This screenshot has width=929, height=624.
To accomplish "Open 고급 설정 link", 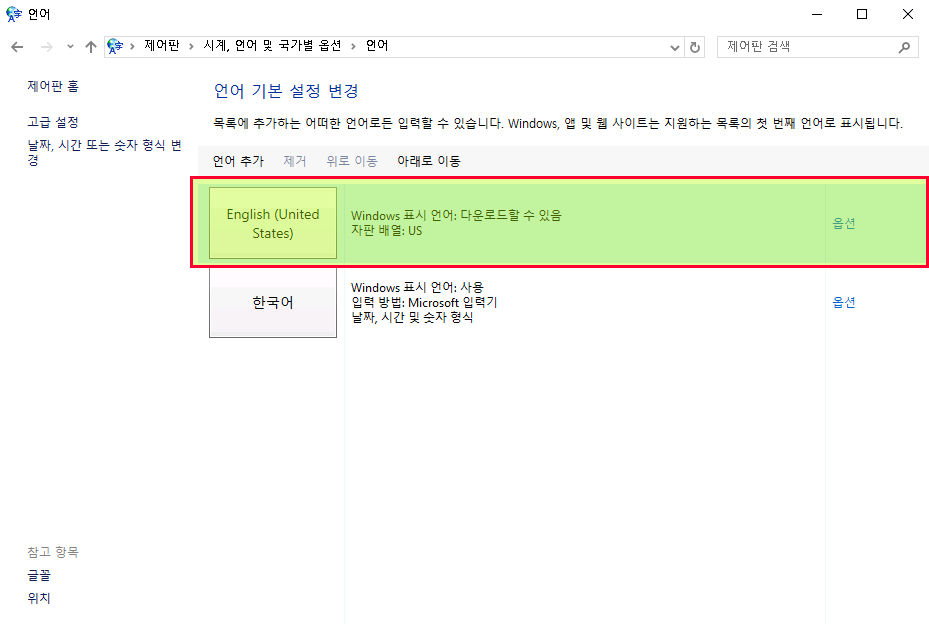I will 53,122.
